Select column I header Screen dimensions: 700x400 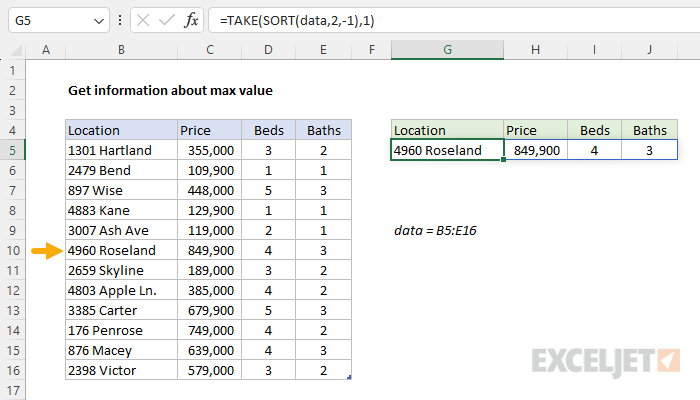(x=594, y=50)
